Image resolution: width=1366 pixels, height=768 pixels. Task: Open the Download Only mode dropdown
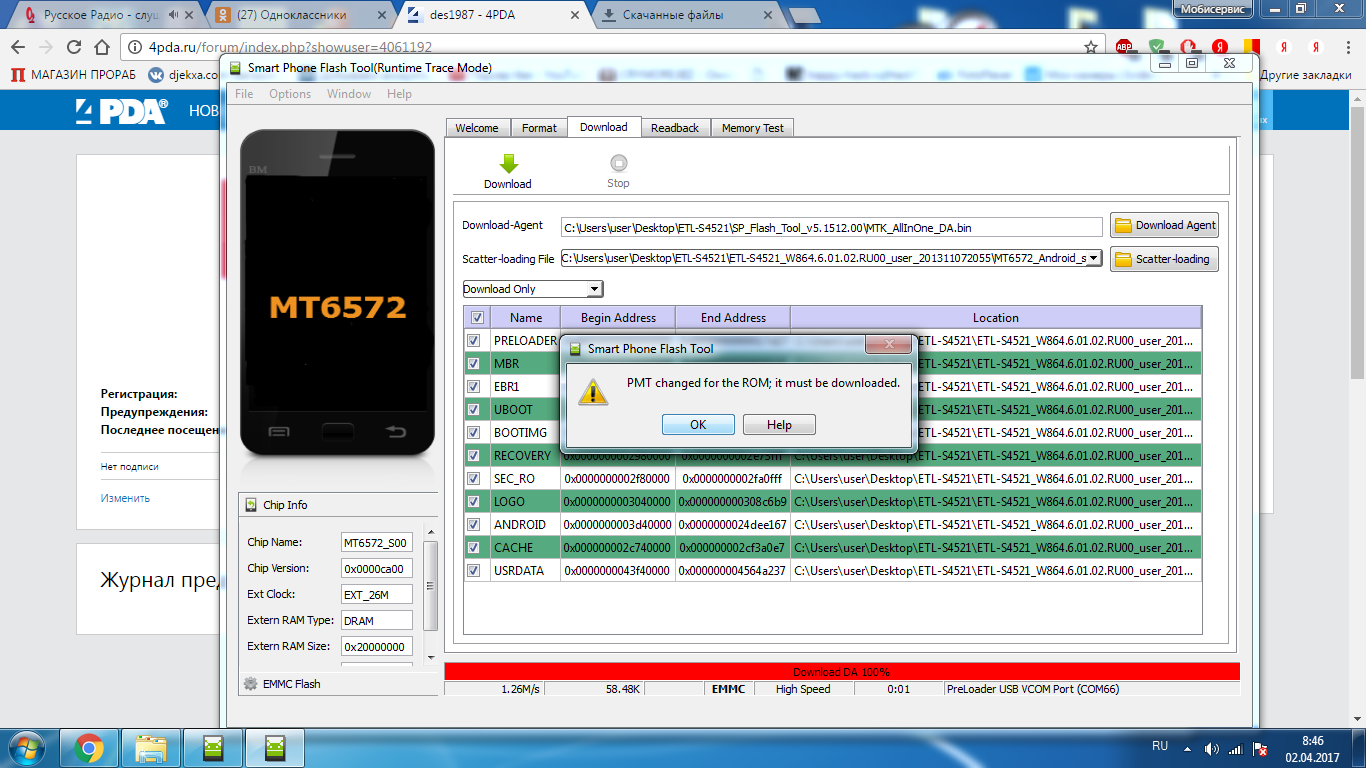[533, 289]
